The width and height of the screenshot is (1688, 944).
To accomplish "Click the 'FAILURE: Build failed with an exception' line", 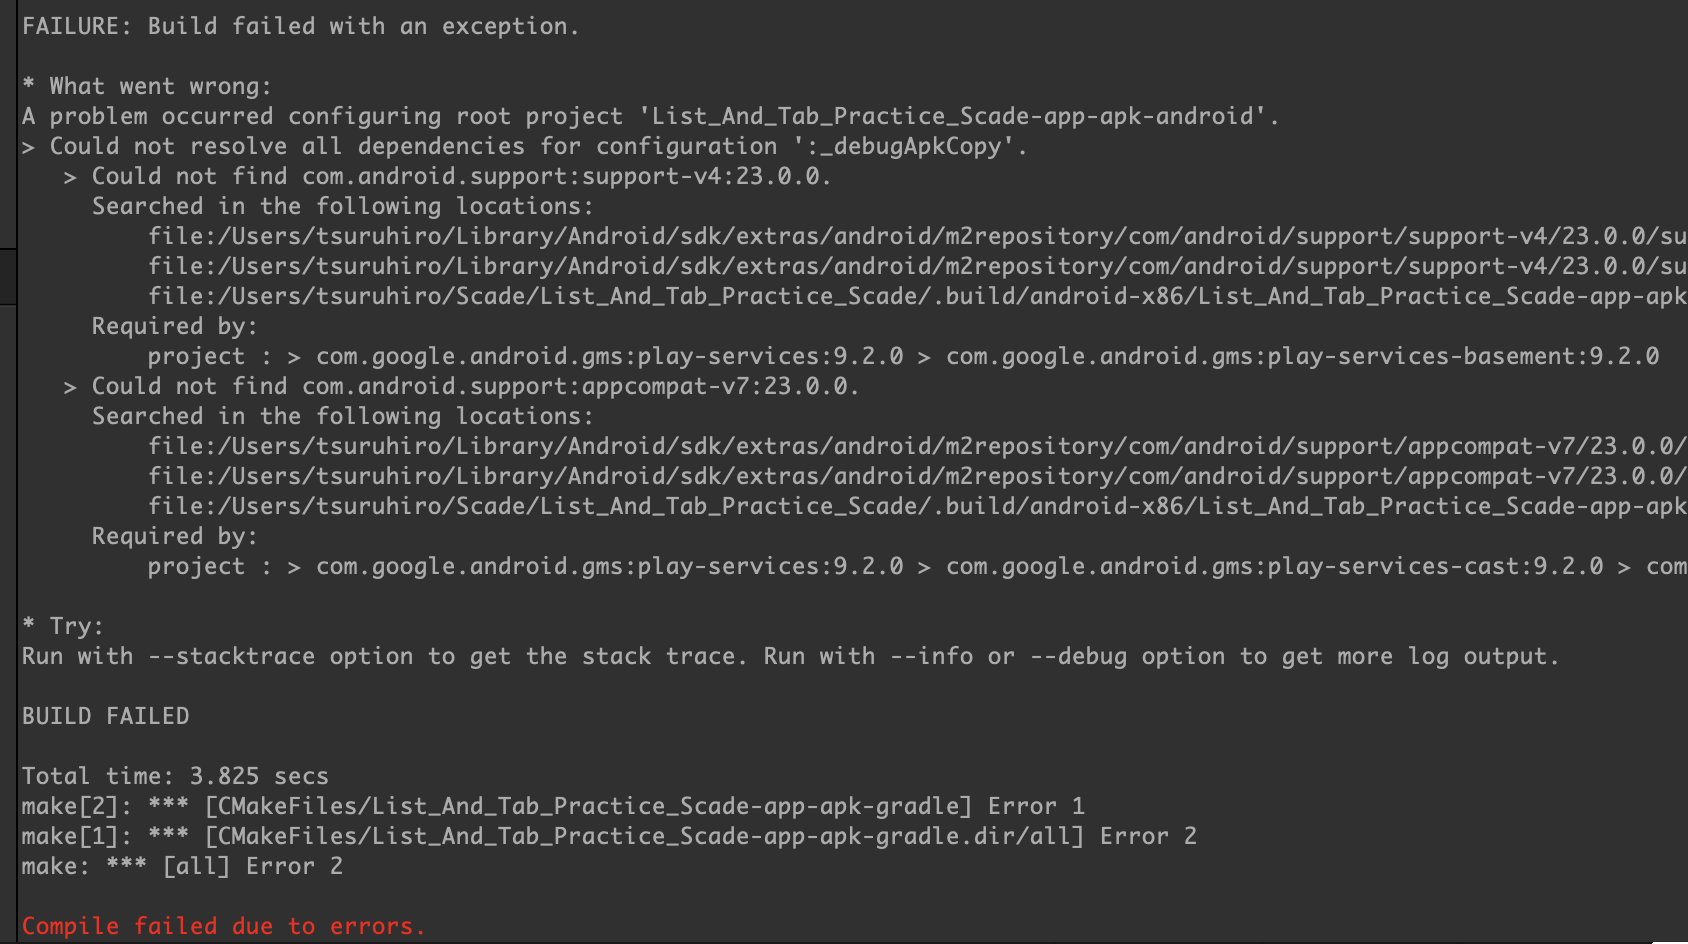I will tap(300, 26).
